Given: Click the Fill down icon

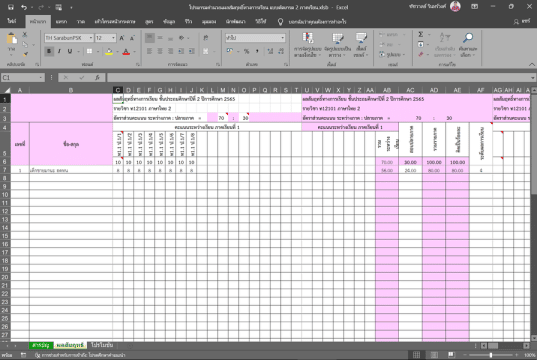Looking at the screenshot, I should [421, 44].
